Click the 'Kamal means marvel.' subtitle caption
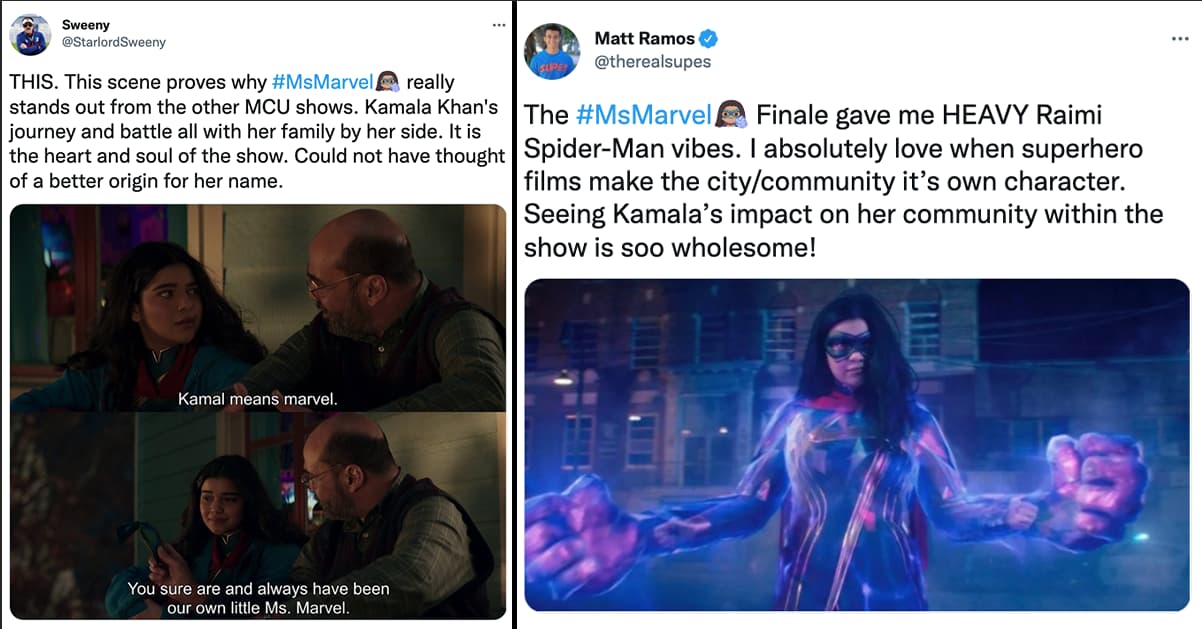Viewport: 1202px width, 629px height. pos(258,398)
